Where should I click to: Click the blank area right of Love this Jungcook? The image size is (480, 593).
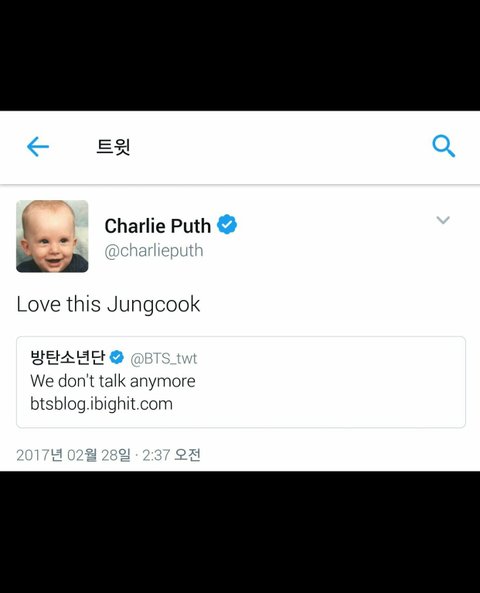333,304
